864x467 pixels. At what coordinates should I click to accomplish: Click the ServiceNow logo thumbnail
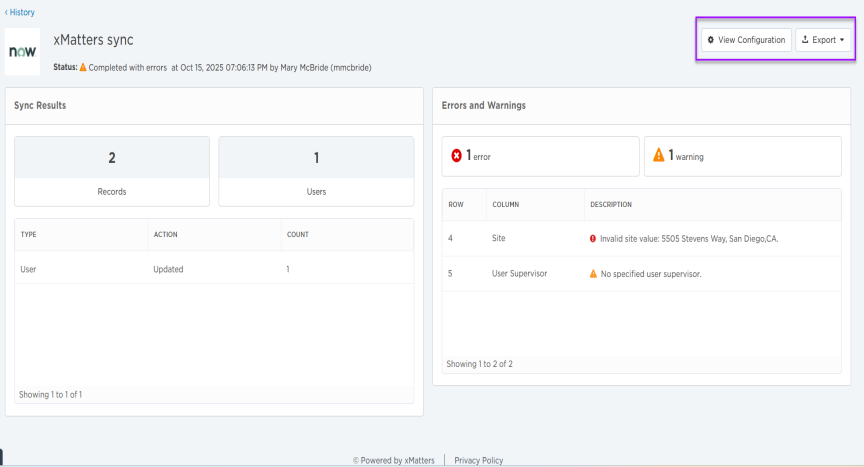point(23,52)
